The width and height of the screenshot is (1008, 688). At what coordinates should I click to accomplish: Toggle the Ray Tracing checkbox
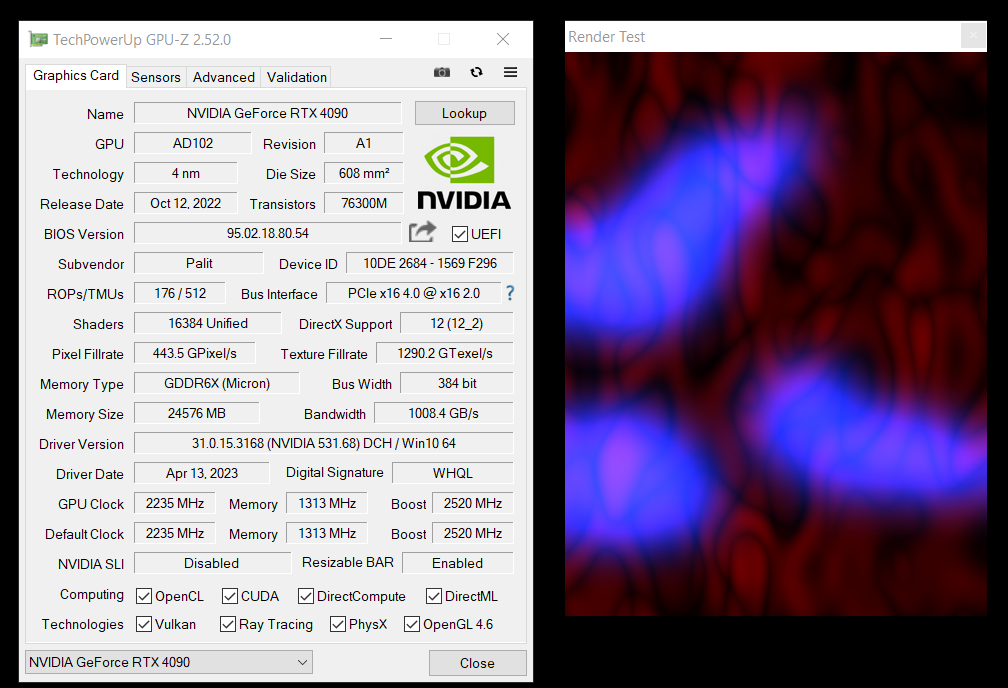228,624
